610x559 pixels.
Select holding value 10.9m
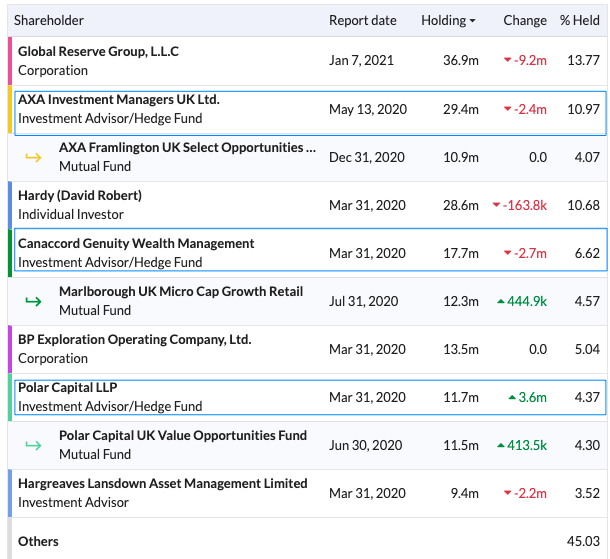click(x=461, y=157)
